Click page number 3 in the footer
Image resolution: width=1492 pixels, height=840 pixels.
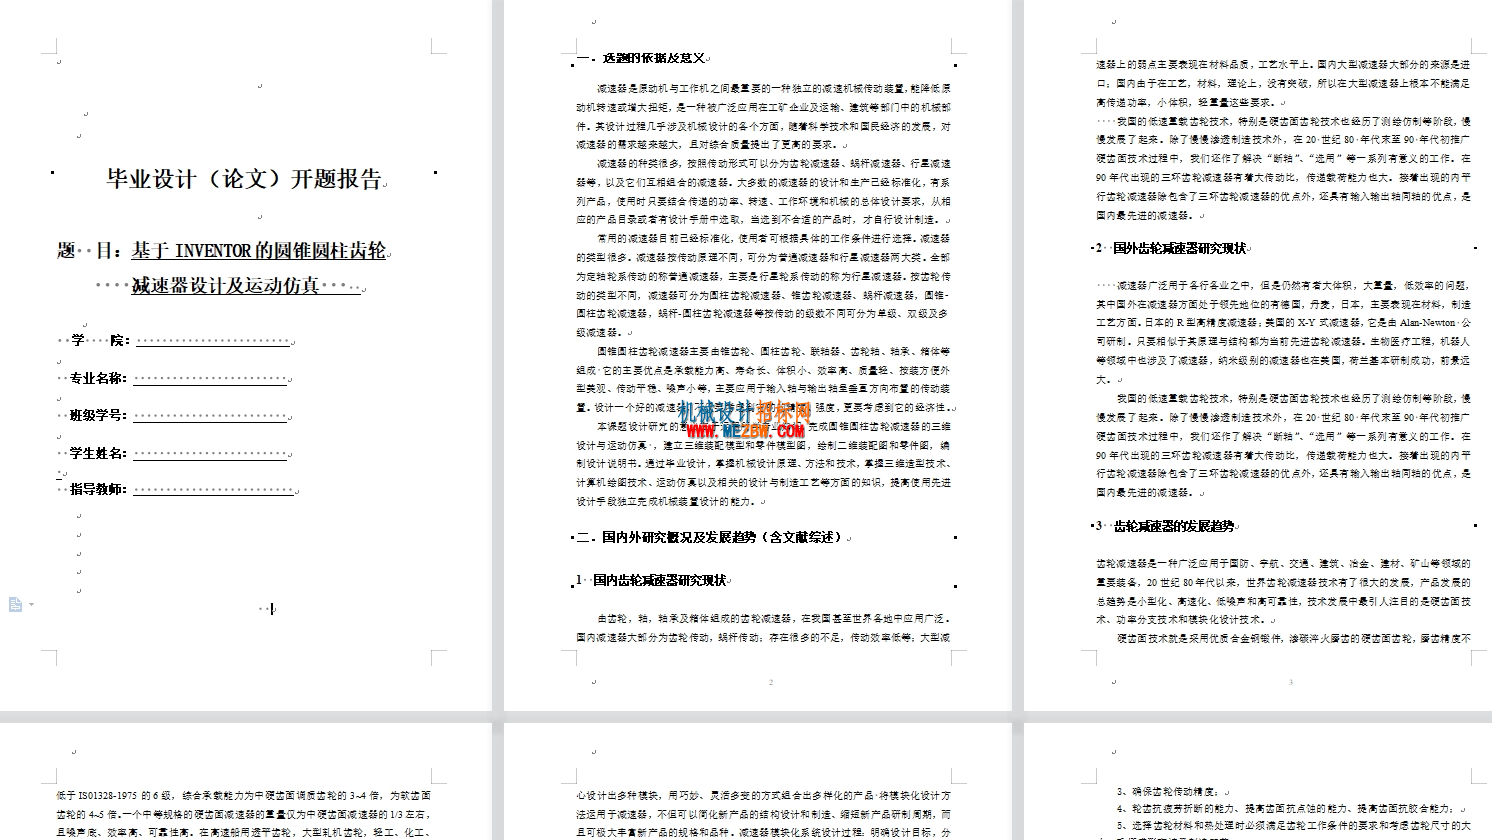pyautogui.click(x=1290, y=682)
